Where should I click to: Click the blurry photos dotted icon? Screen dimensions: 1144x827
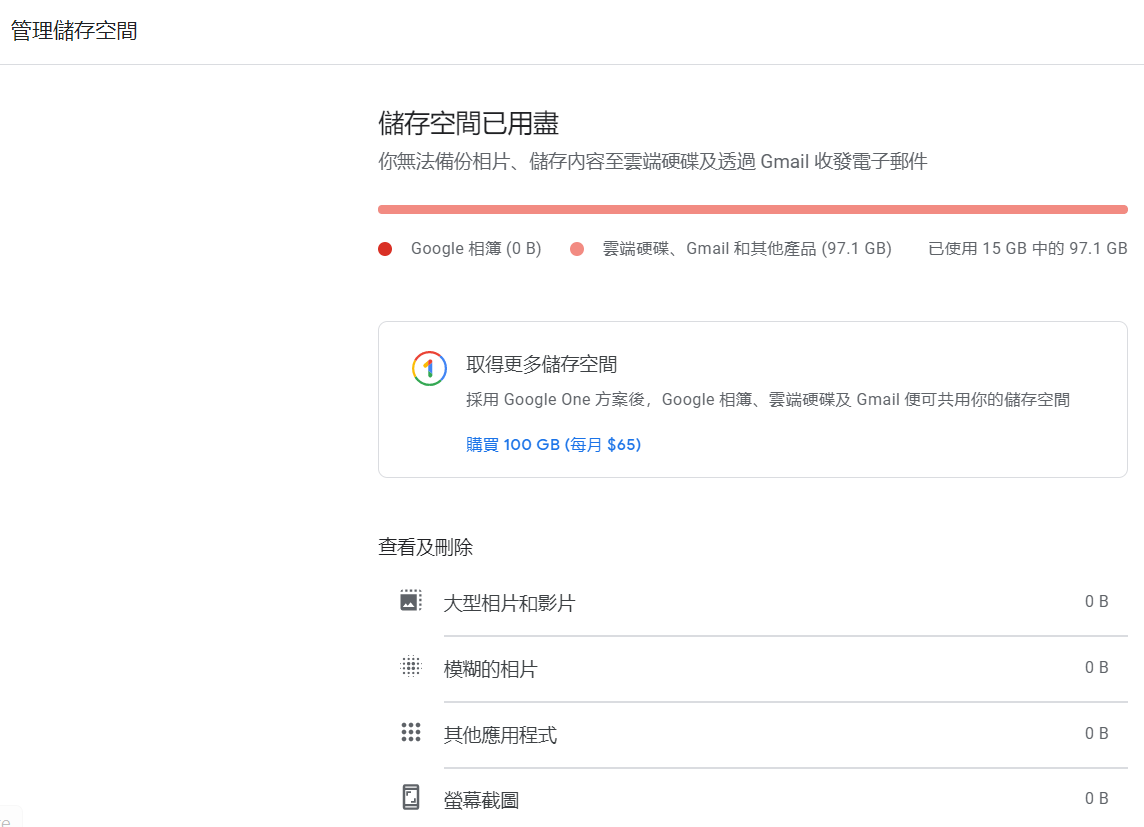[411, 666]
